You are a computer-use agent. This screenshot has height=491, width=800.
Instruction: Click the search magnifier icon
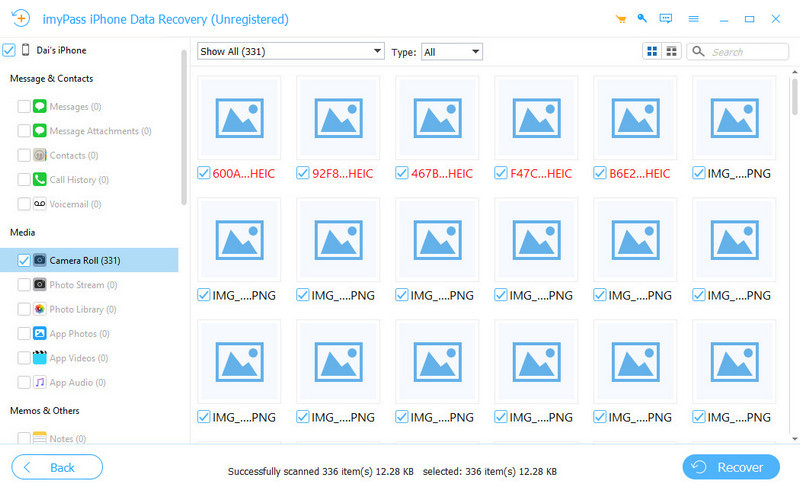[698, 52]
